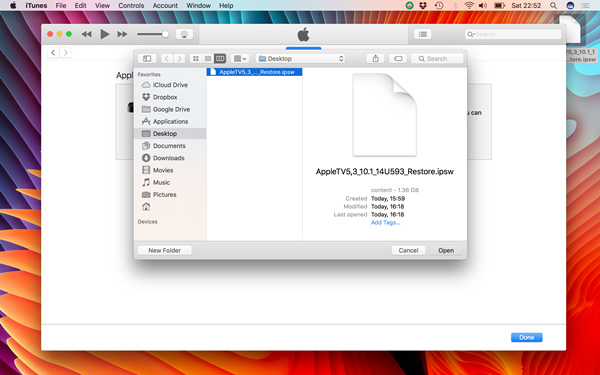Viewport: 600px width, 375px height.
Task: Click the iTunes rewind button
Action: point(86,34)
